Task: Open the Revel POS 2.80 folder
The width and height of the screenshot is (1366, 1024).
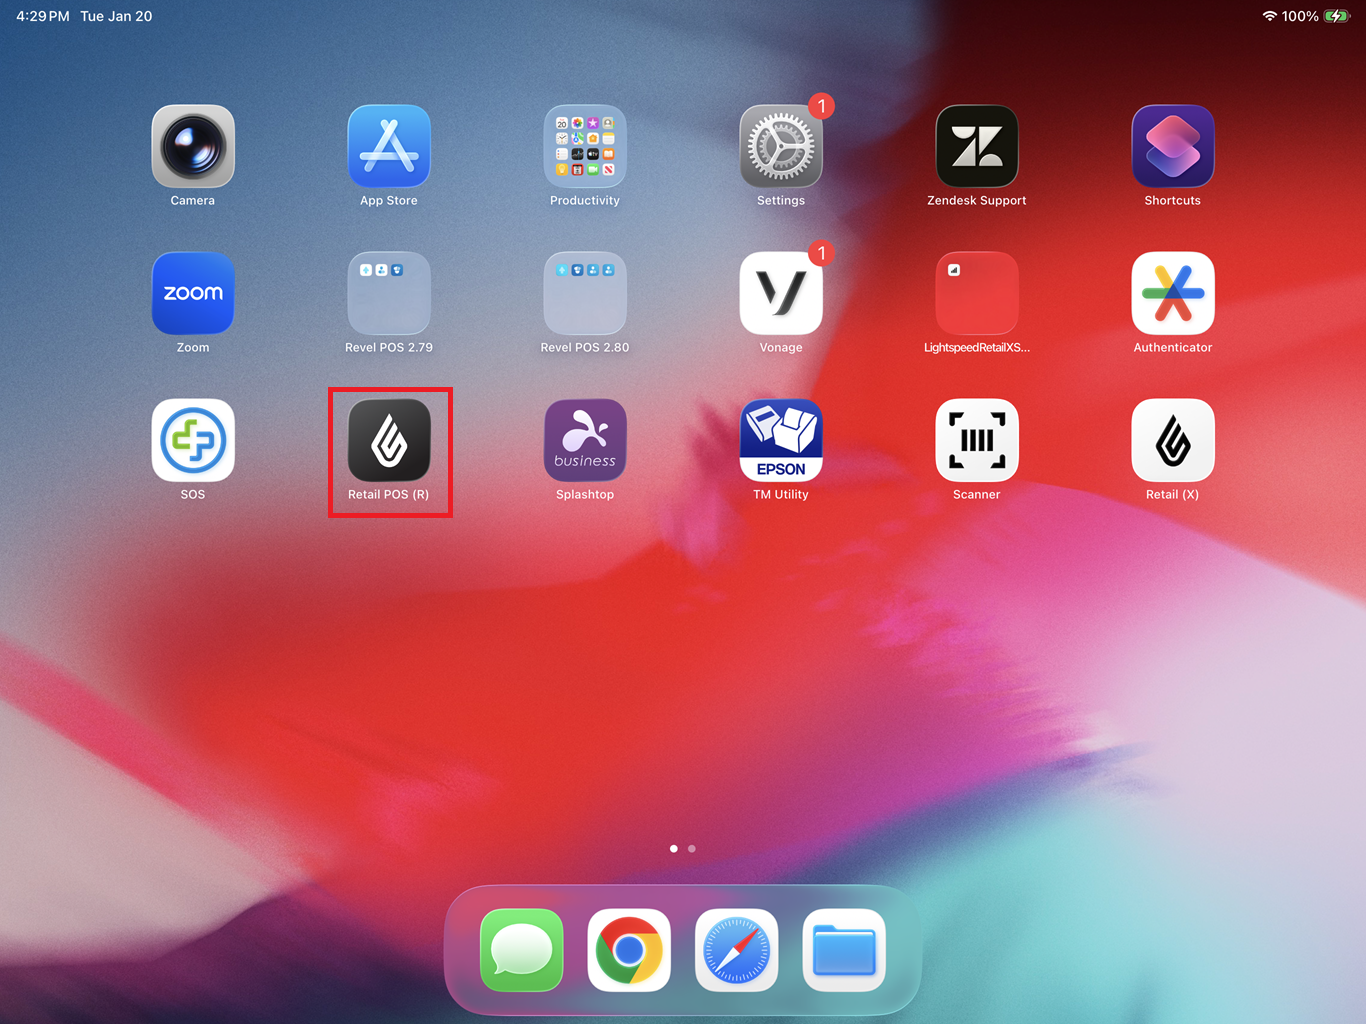Action: pos(585,293)
